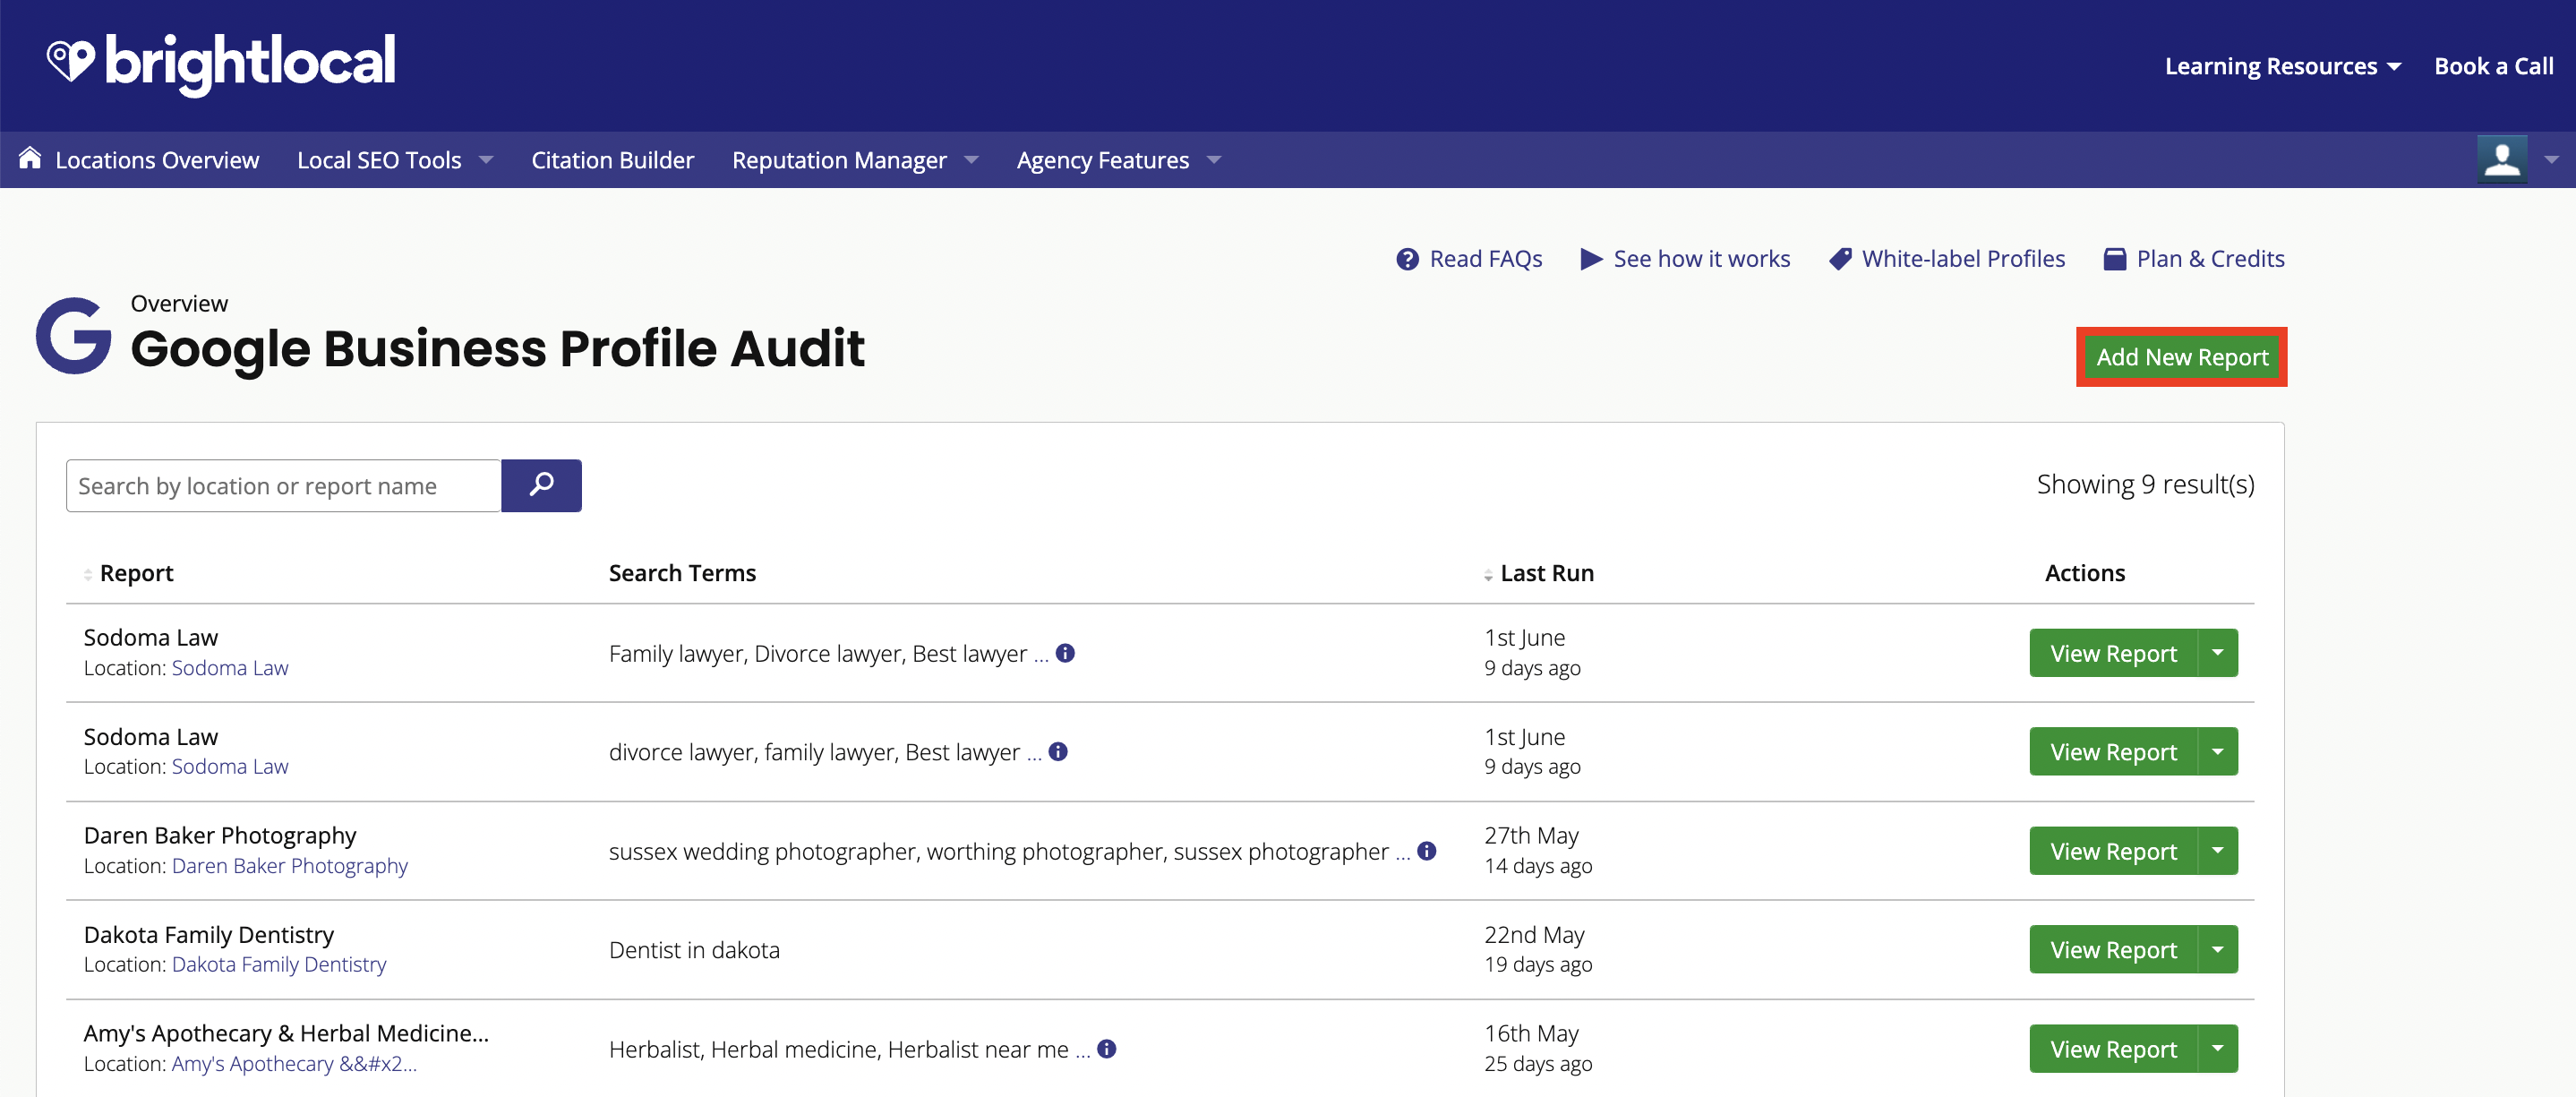Click the Add New Report button
The image size is (2576, 1097).
(x=2182, y=357)
